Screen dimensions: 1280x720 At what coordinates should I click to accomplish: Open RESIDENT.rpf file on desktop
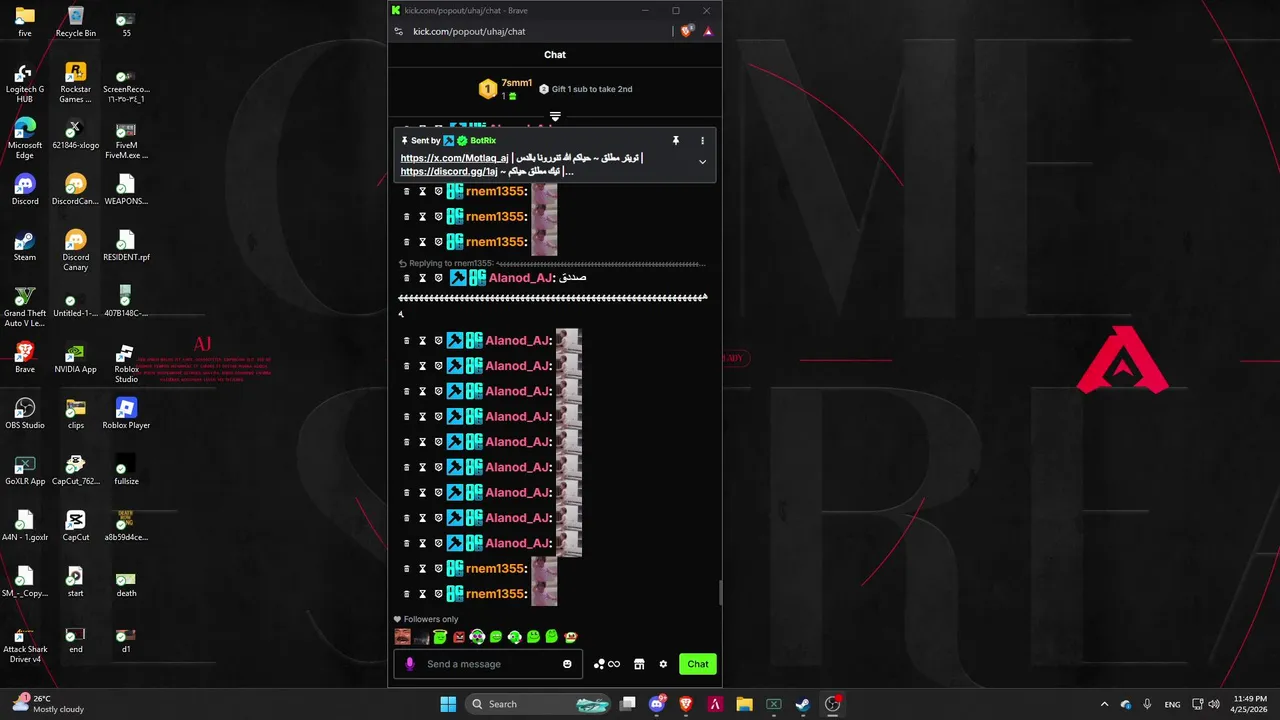coord(126,245)
